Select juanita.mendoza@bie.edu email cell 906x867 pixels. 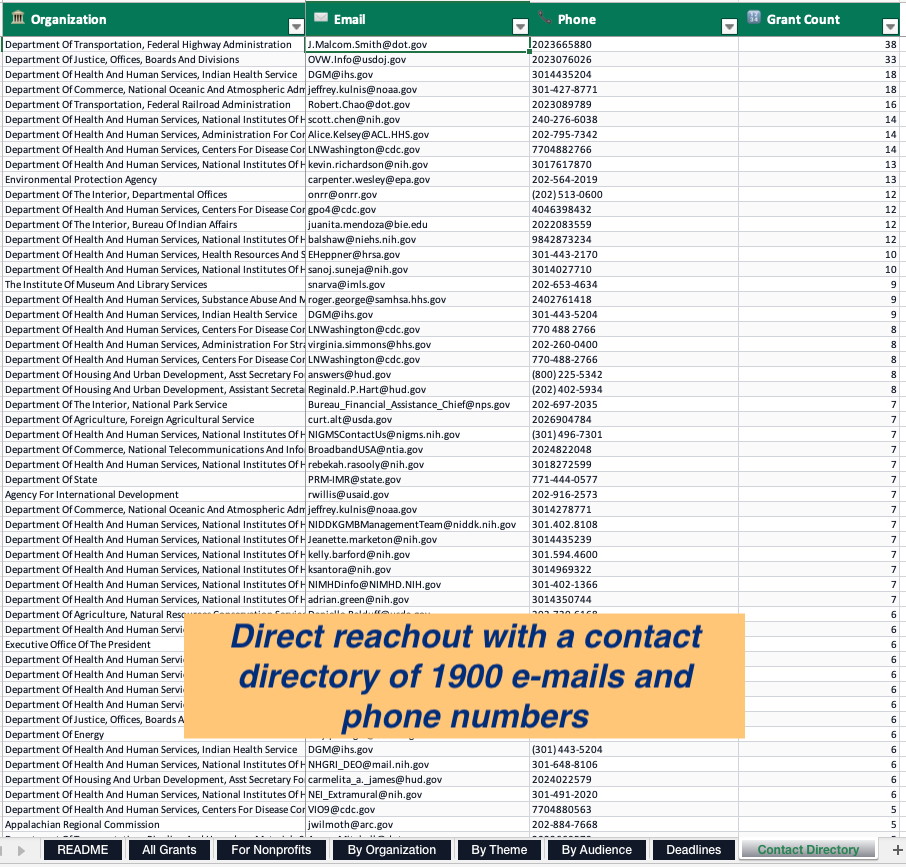(417, 225)
